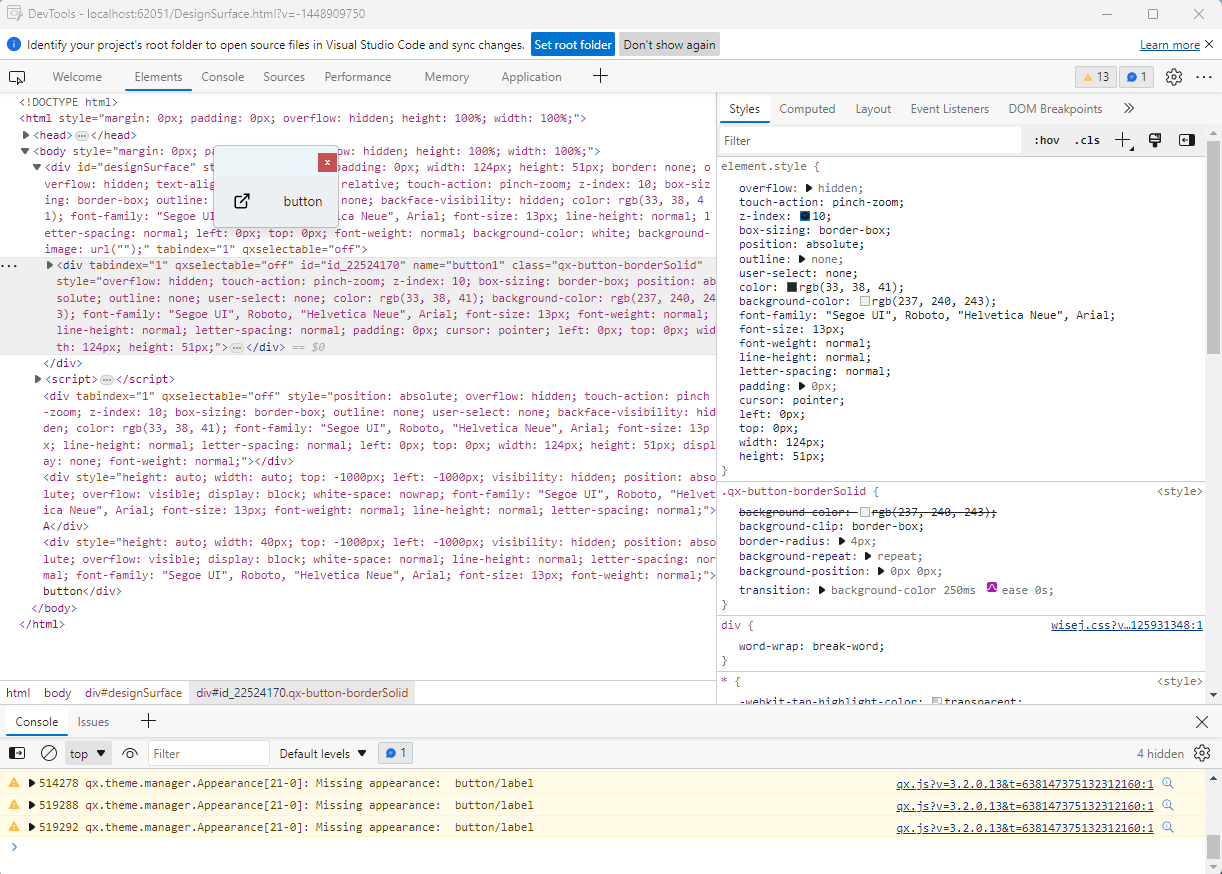Click the Set root folder button
The width and height of the screenshot is (1222, 874).
click(573, 45)
